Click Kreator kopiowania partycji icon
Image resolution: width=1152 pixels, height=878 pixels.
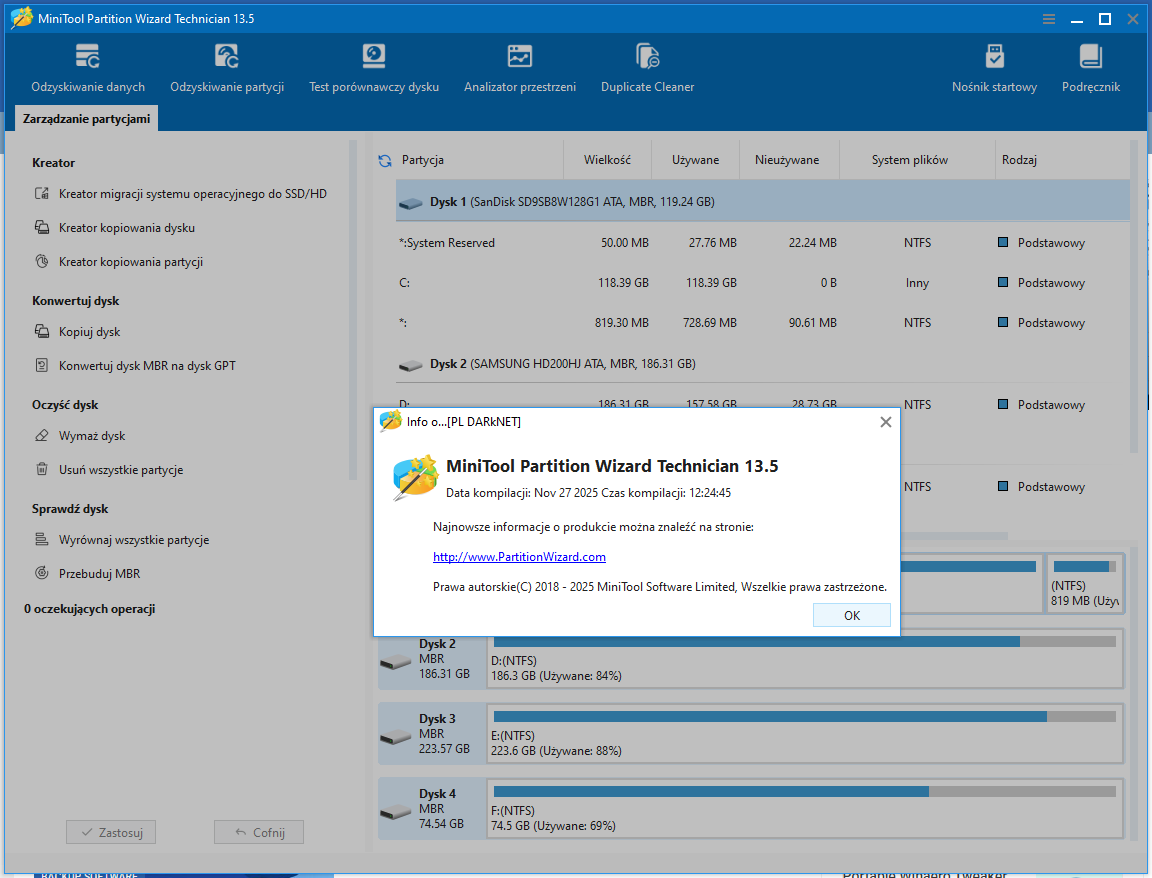pos(42,262)
